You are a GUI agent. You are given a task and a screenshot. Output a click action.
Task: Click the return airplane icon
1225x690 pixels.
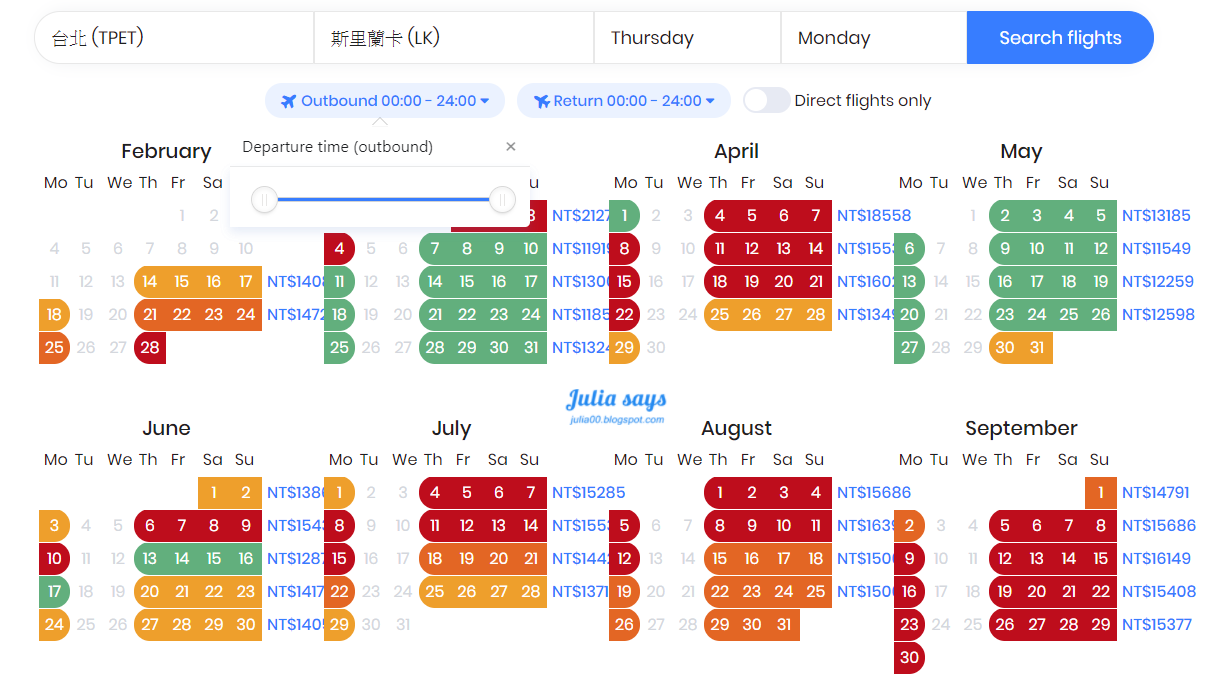(542, 101)
